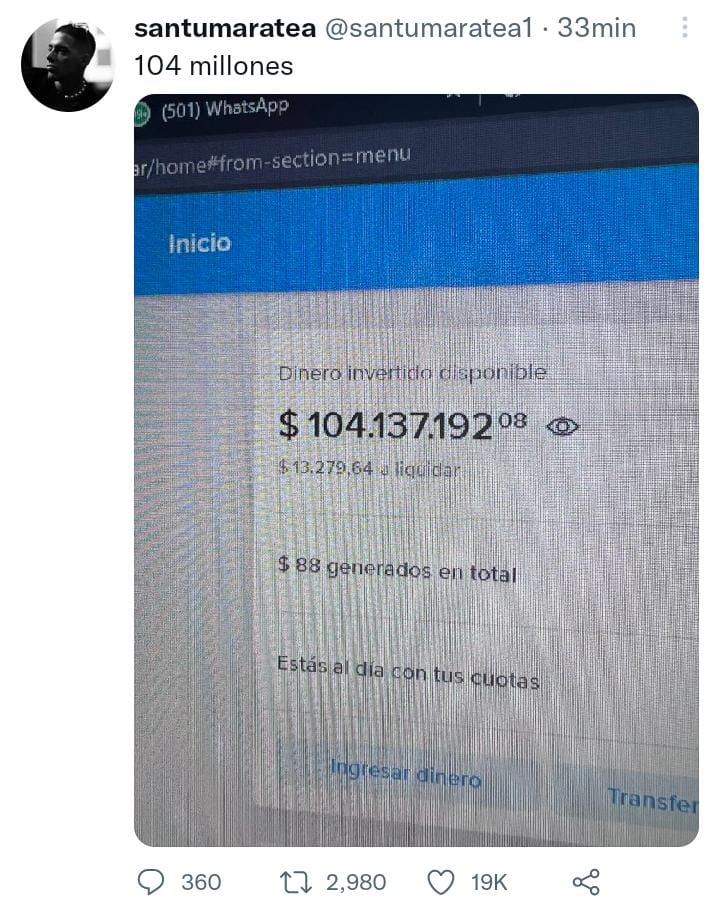Open the 33min timestamp link
709x915 pixels.
tap(596, 28)
